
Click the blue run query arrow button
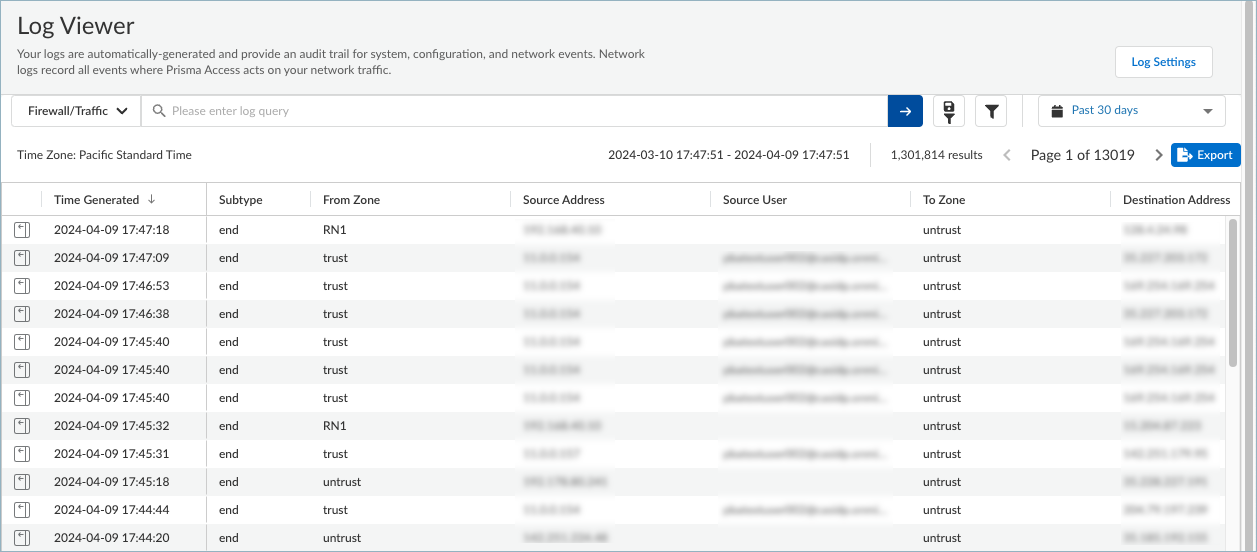904,111
